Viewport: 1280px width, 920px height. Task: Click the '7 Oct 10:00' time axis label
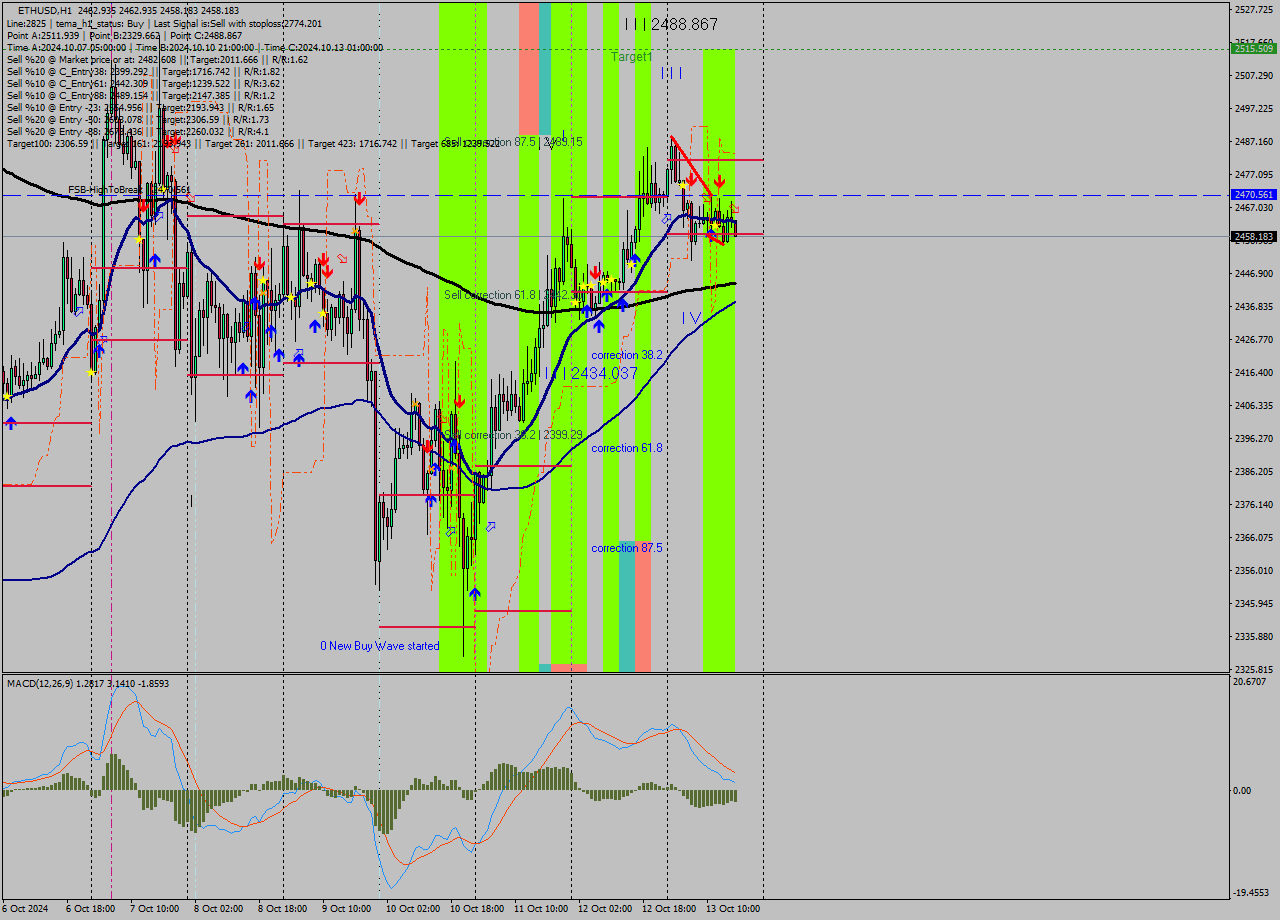[x=155, y=909]
